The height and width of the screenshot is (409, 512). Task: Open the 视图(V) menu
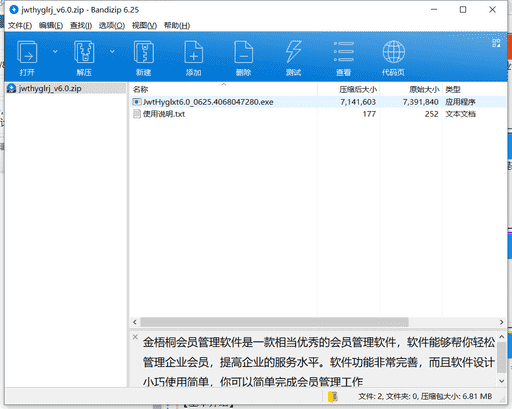144,25
